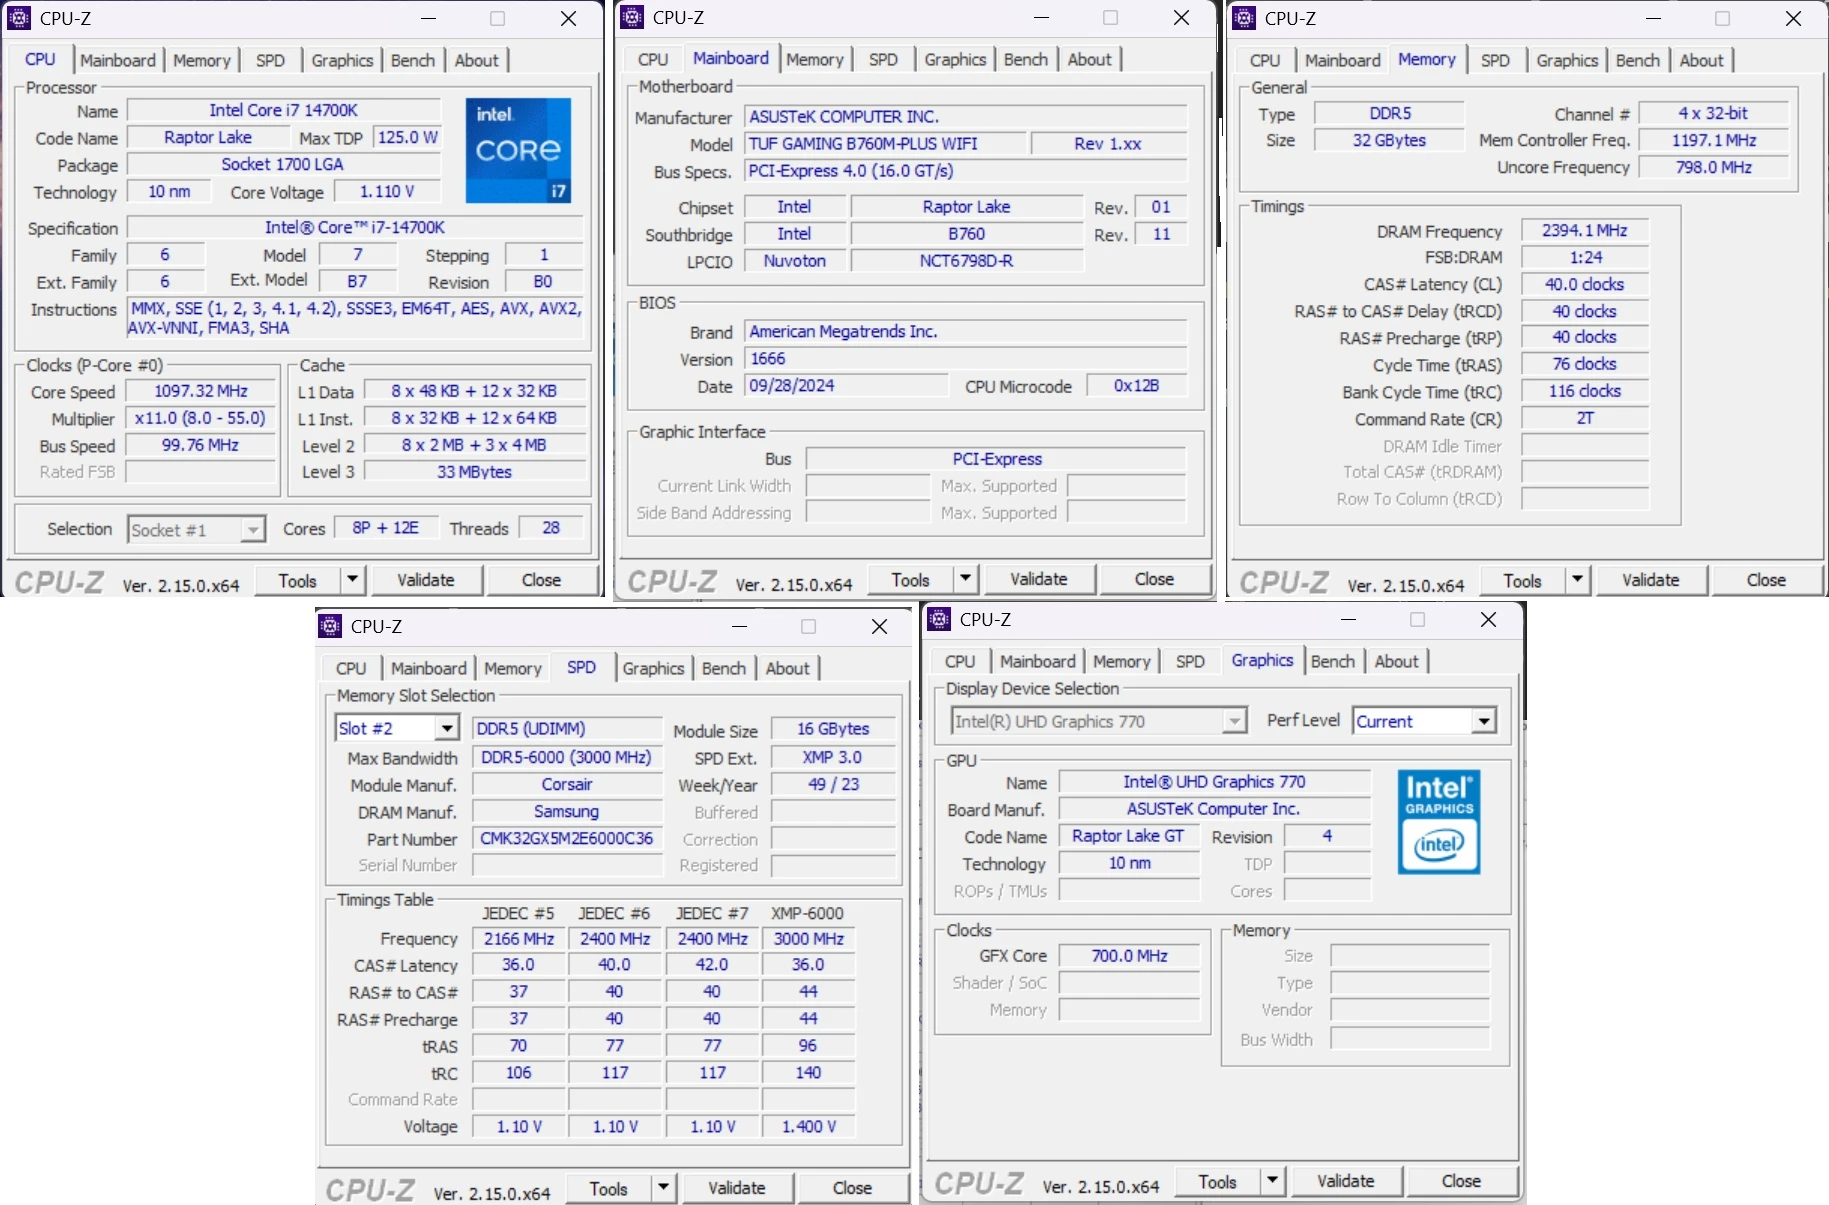Viewport: 1829px width, 1205px height.
Task: Click the BIOS Date 09/28/2024
Action: click(x=847, y=386)
